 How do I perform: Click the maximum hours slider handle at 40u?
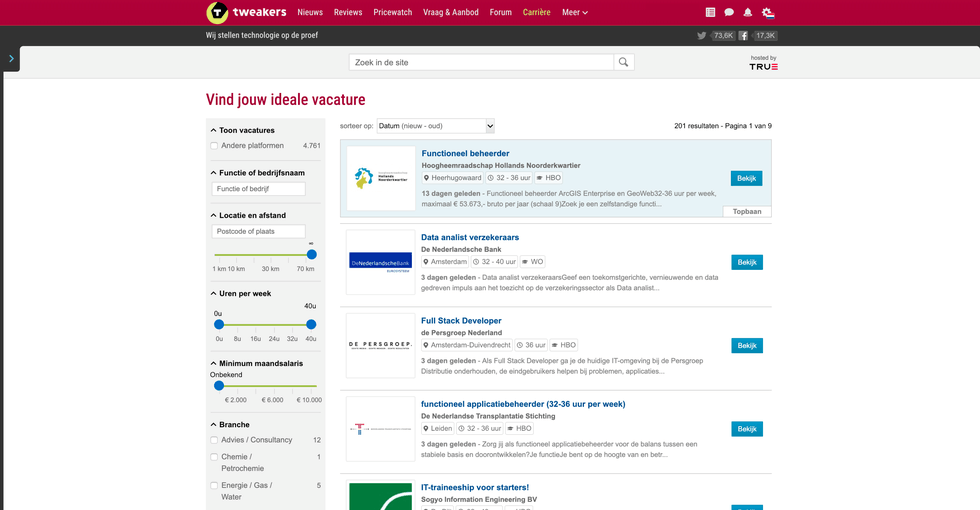point(311,324)
